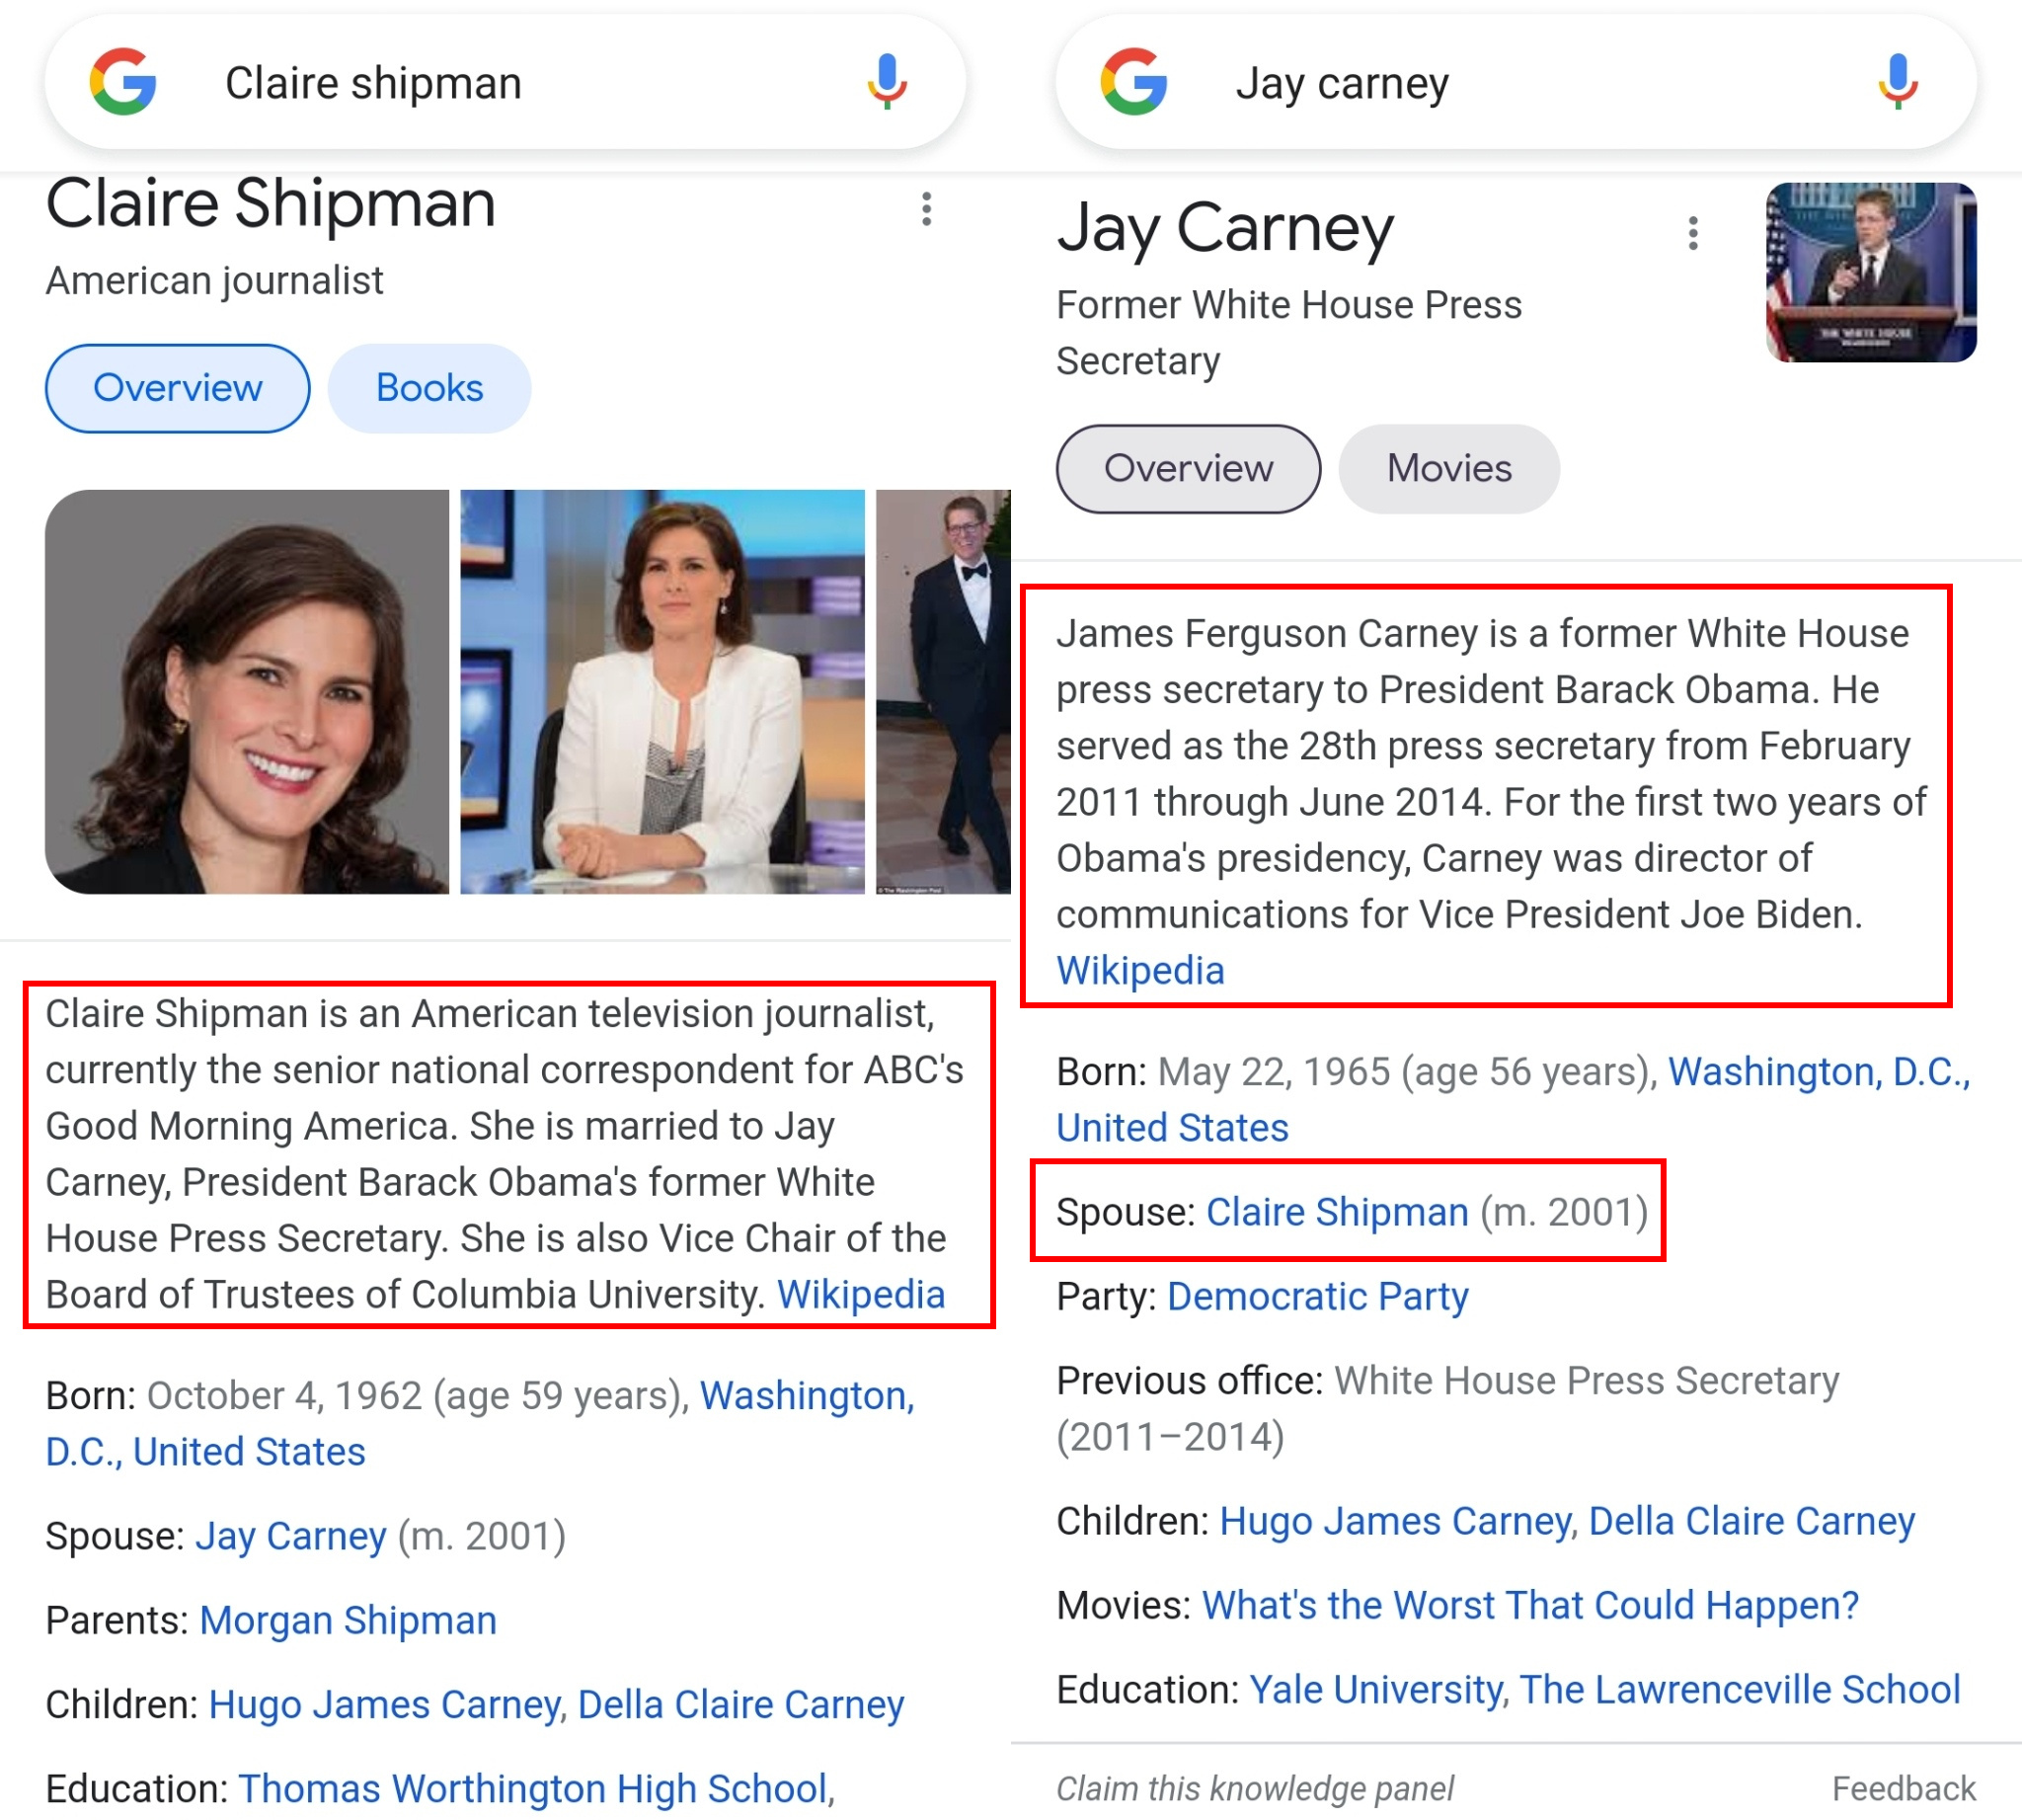Click Yale University education link
This screenshot has height=1820, width=2022.
click(x=1375, y=1689)
